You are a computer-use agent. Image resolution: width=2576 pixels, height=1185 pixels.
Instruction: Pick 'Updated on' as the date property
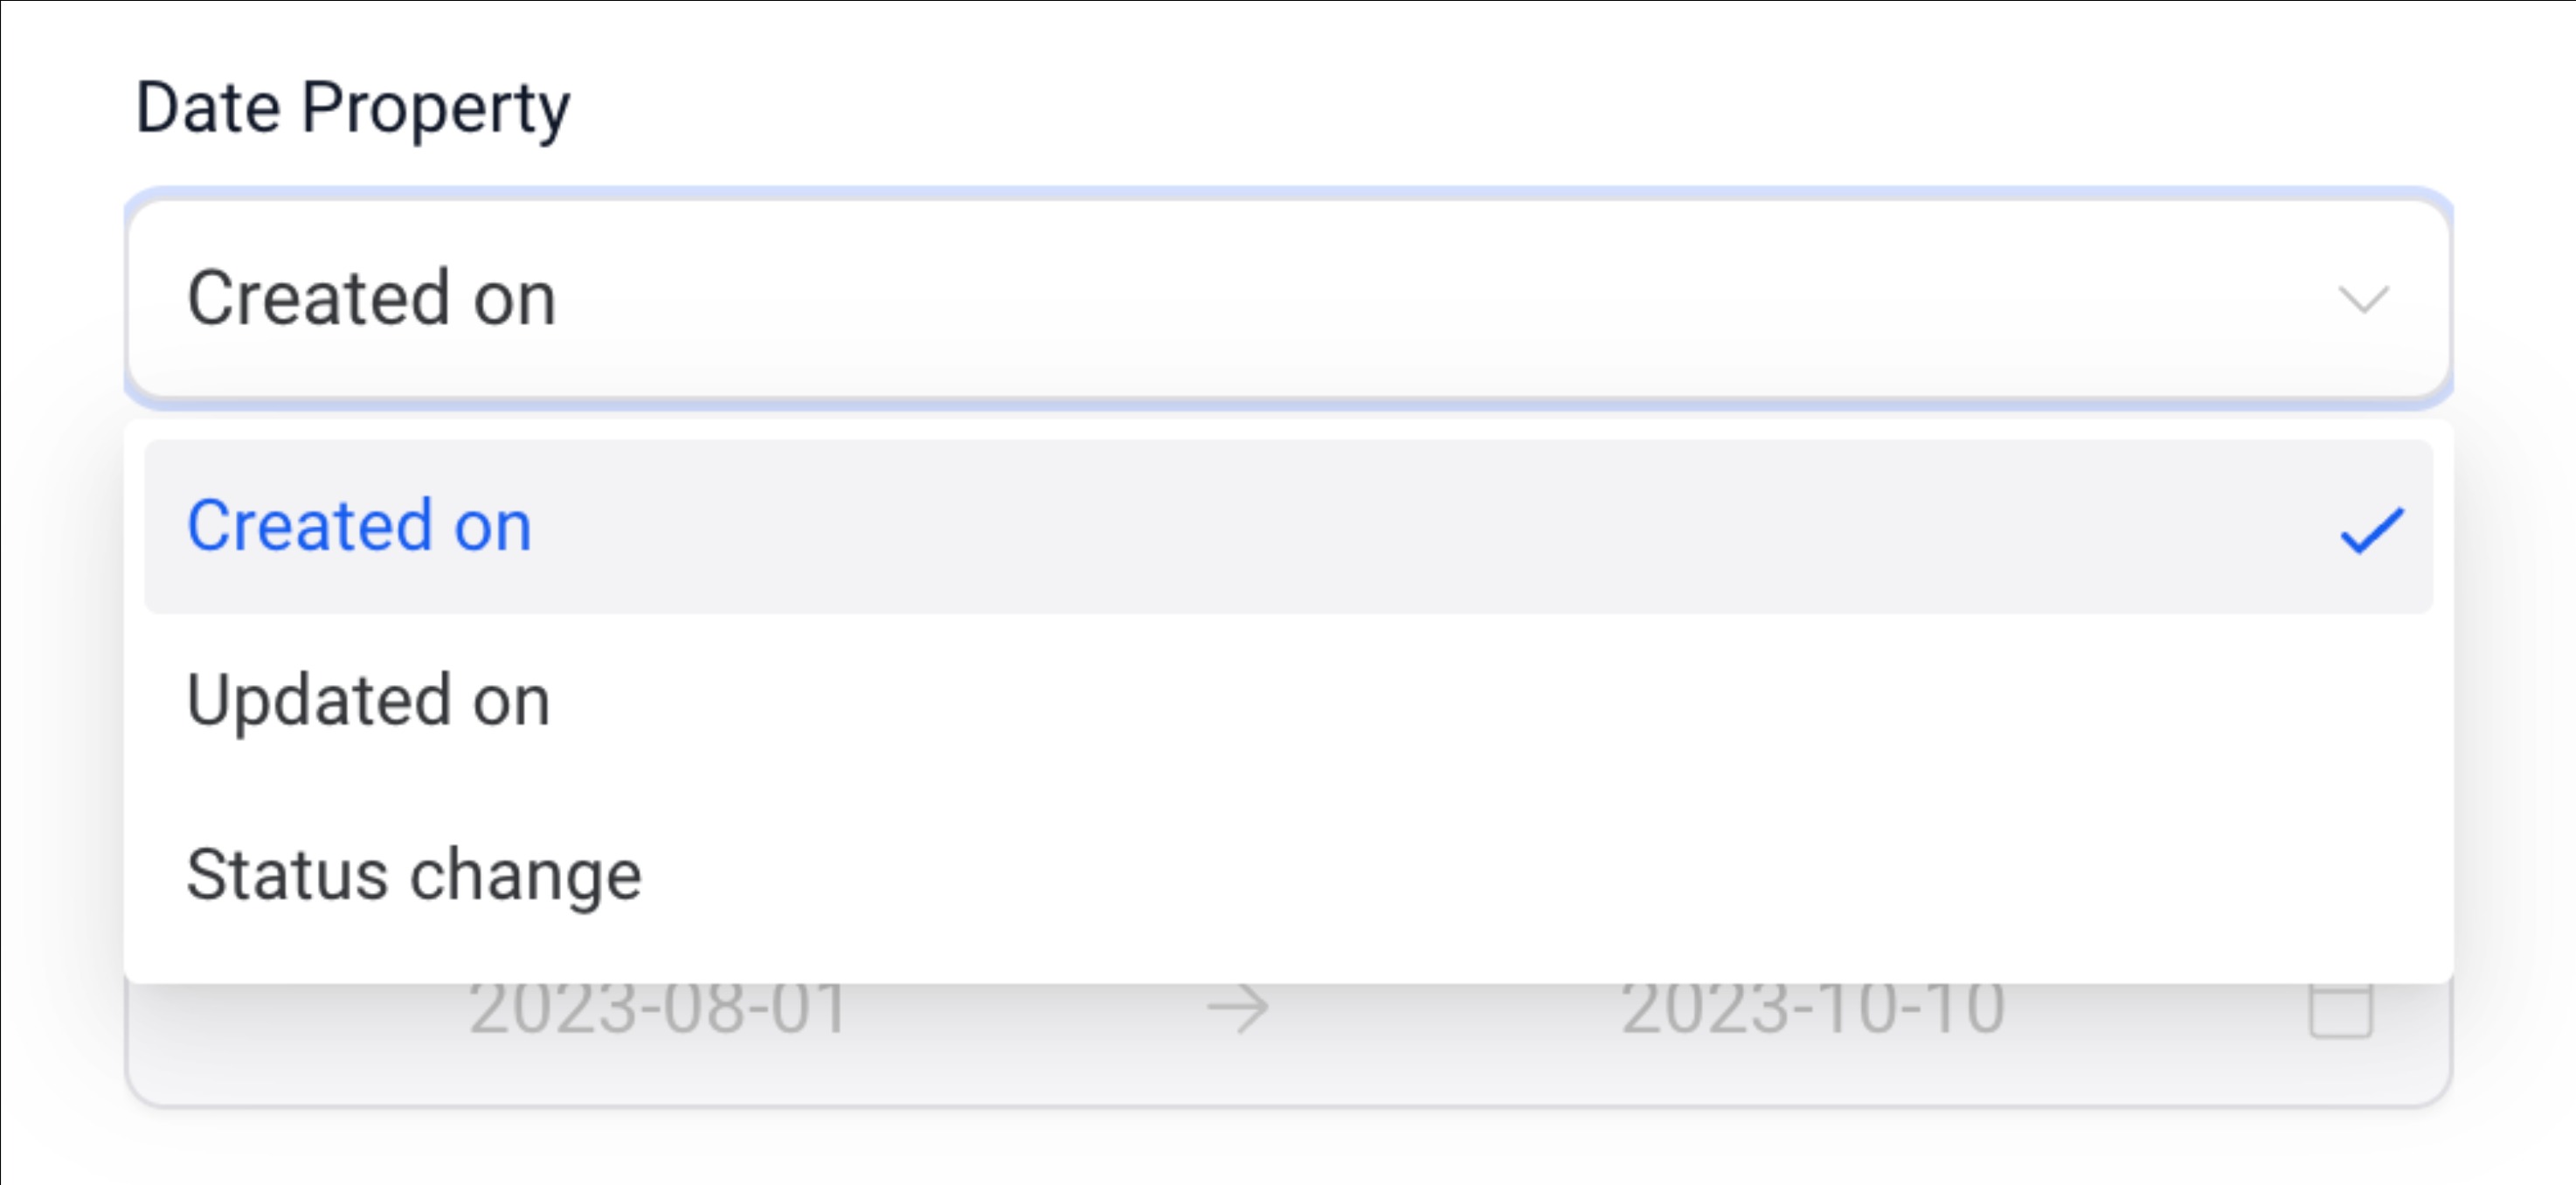point(368,700)
